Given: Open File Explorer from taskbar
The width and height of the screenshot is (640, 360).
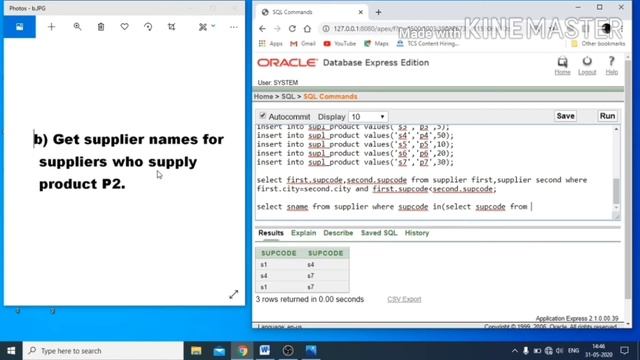Looking at the screenshot, I should [x=196, y=351].
